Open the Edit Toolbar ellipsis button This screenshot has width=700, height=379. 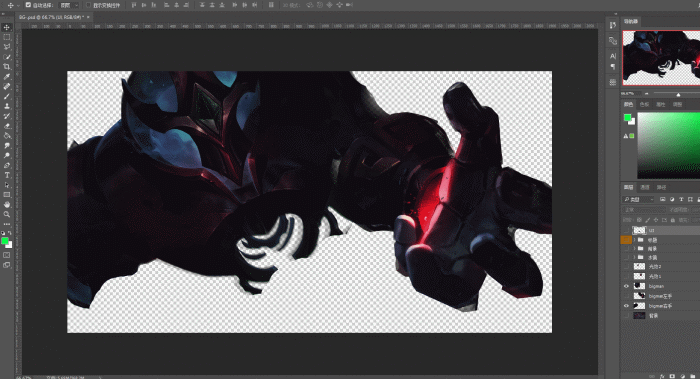(x=7, y=224)
